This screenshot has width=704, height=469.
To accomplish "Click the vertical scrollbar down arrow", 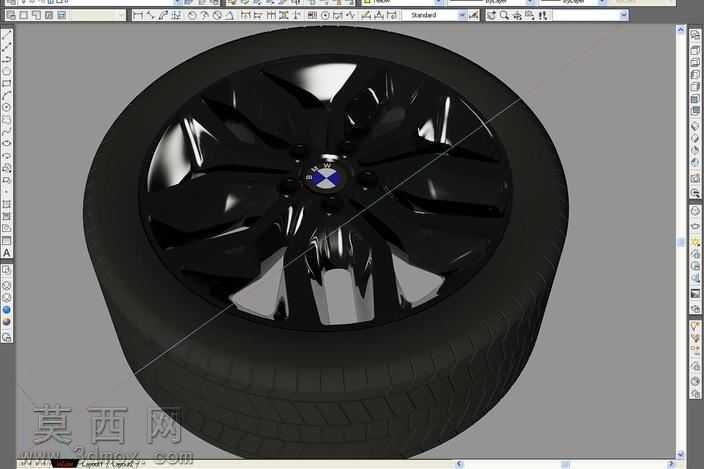I will (x=680, y=454).
